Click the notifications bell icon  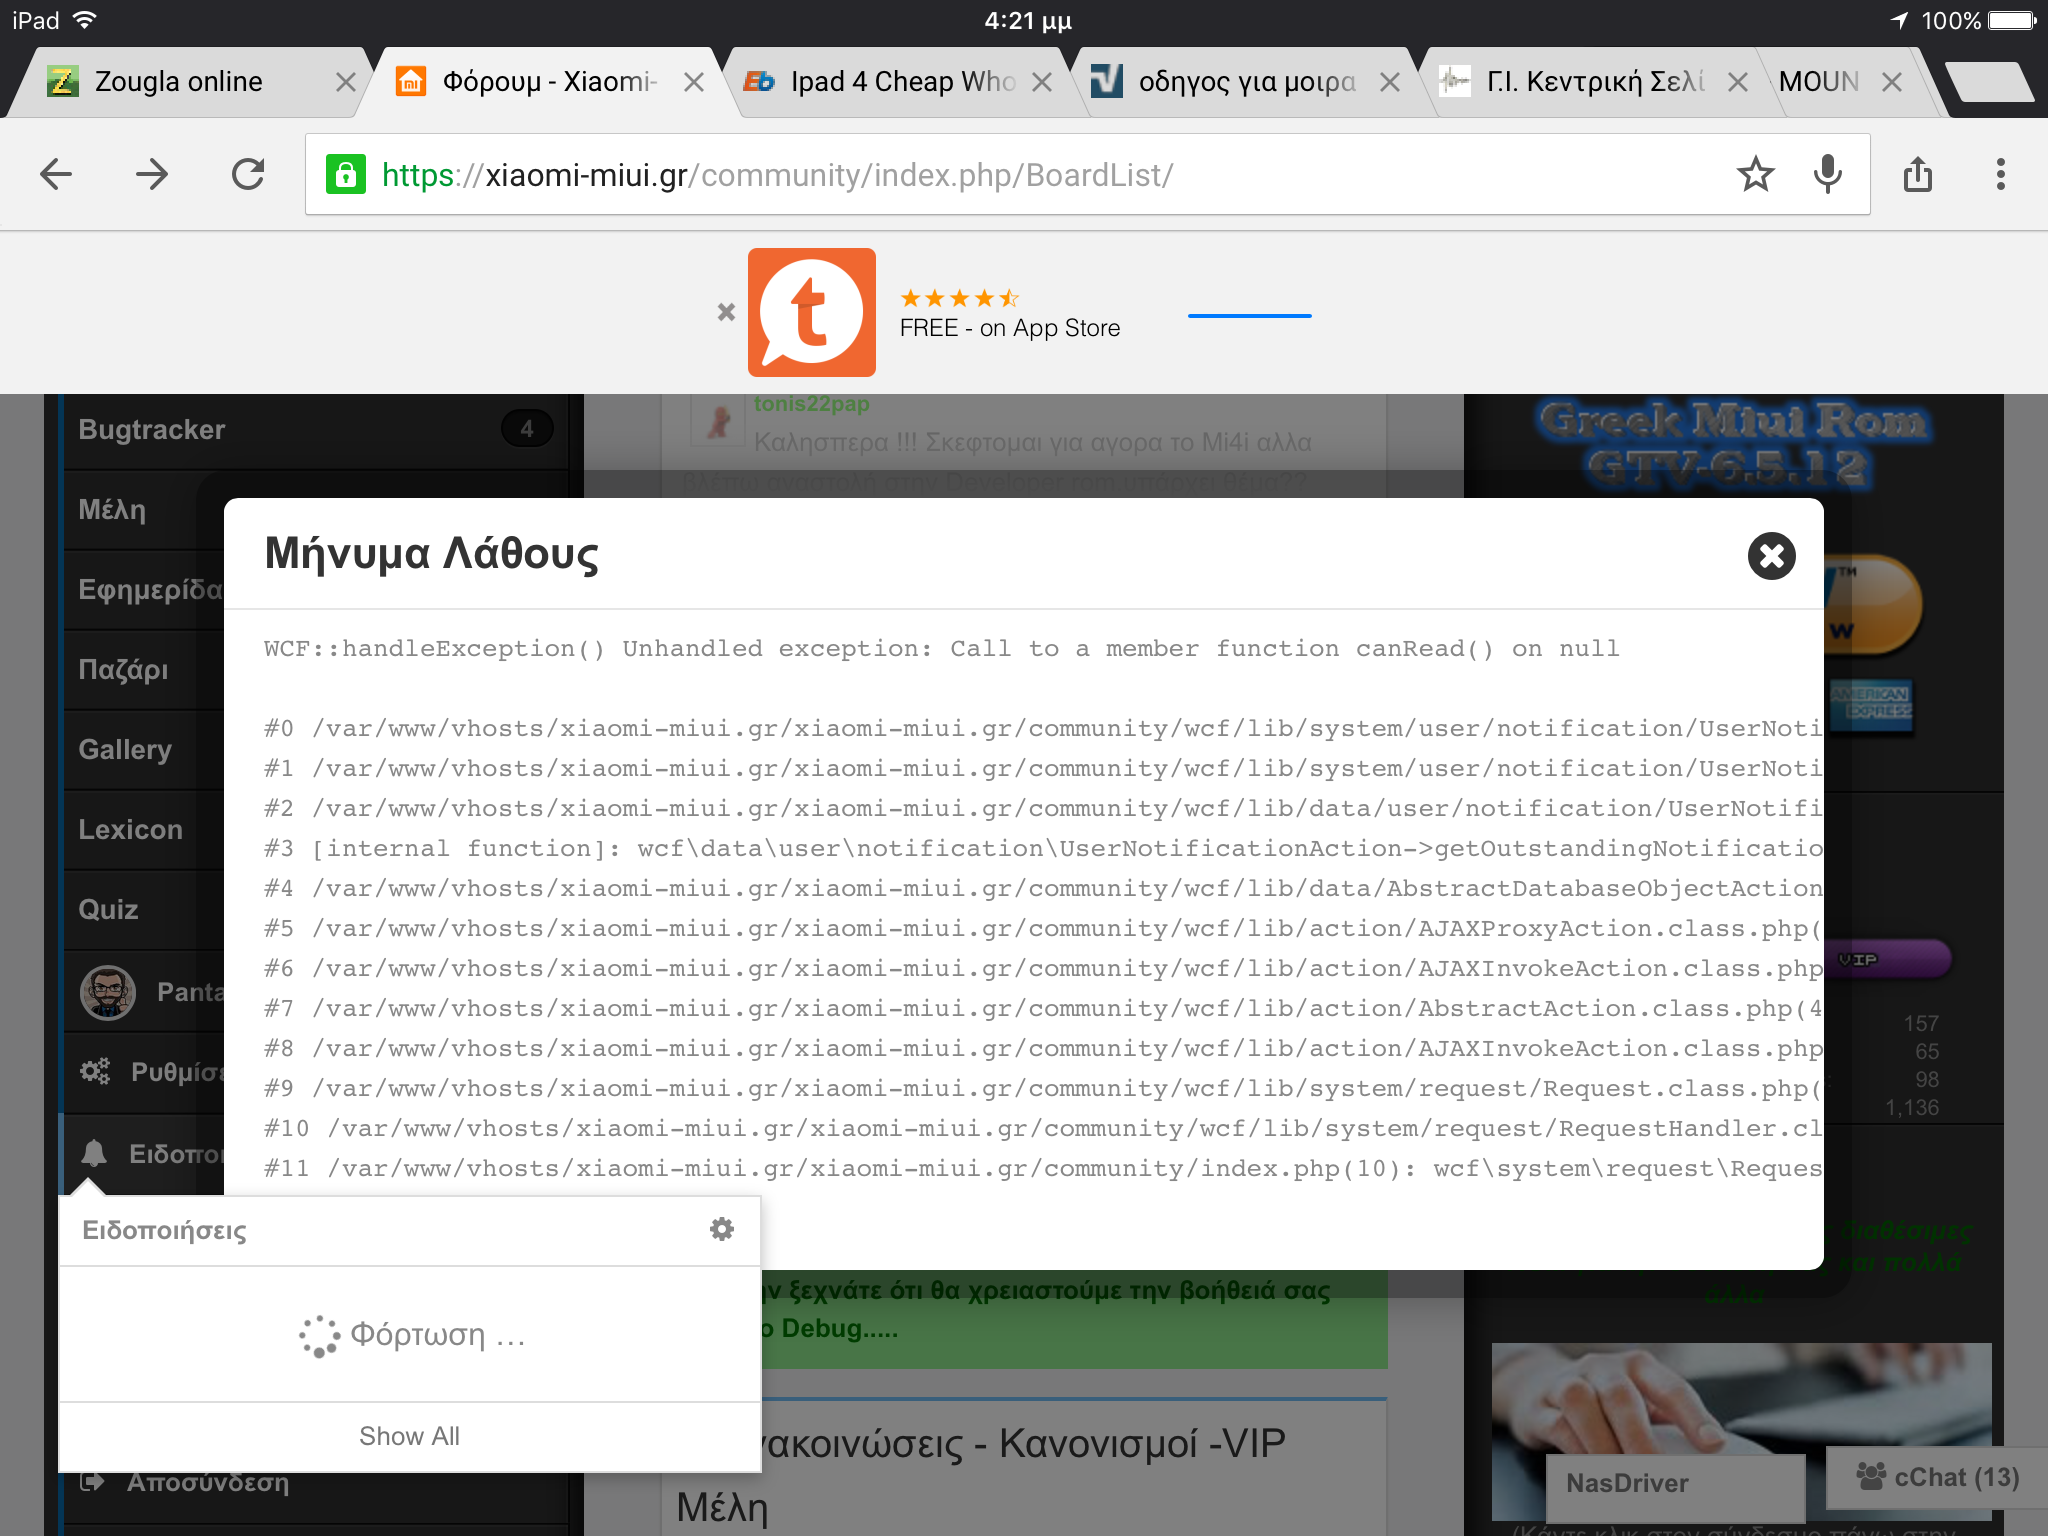click(x=94, y=1153)
